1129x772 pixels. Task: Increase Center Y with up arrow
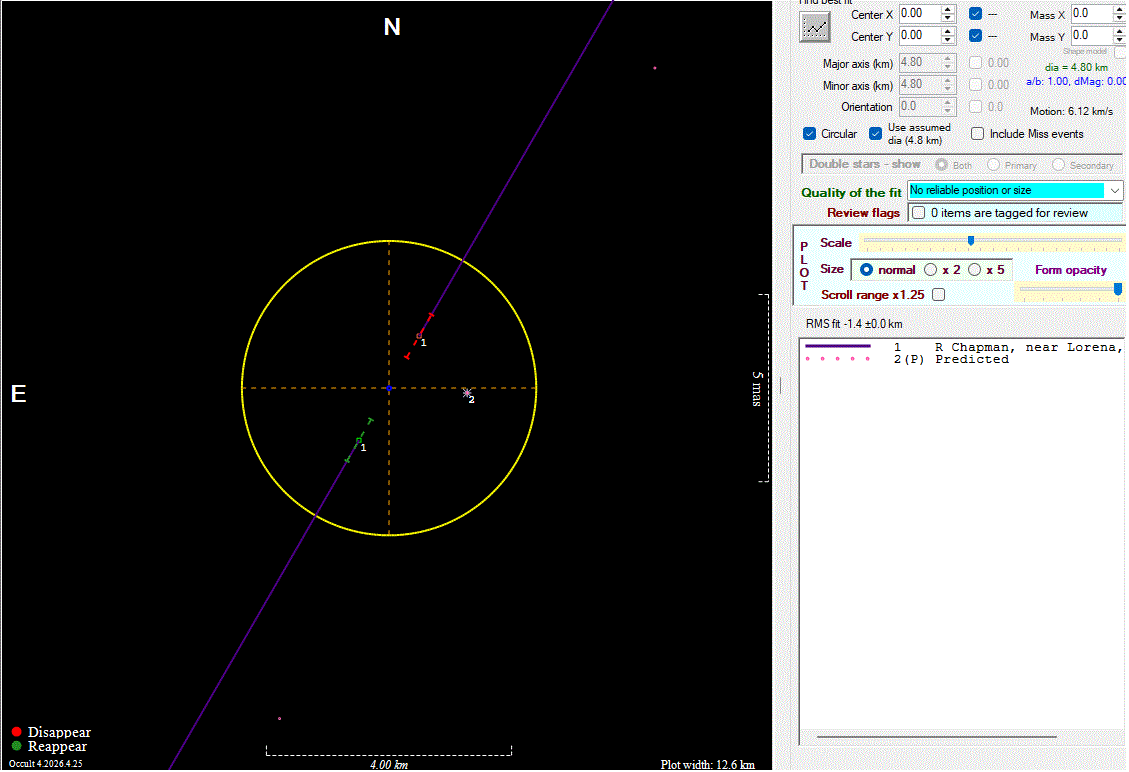pos(948,31)
